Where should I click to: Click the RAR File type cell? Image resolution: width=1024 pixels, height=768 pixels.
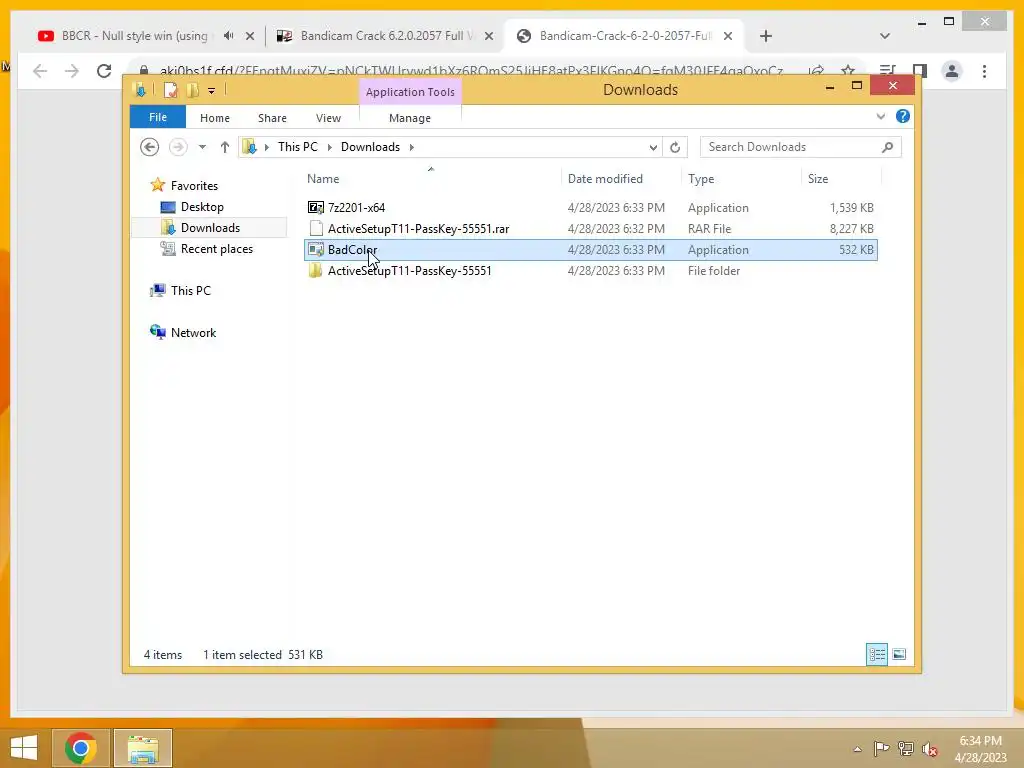(709, 229)
